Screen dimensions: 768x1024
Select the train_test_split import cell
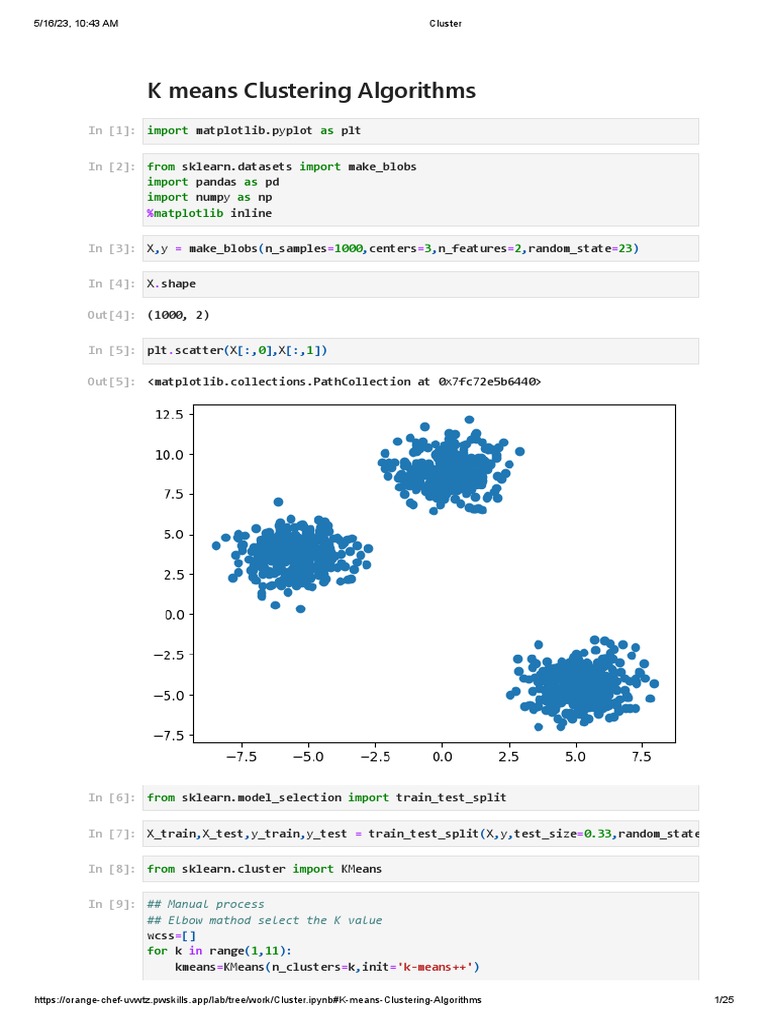click(x=421, y=797)
